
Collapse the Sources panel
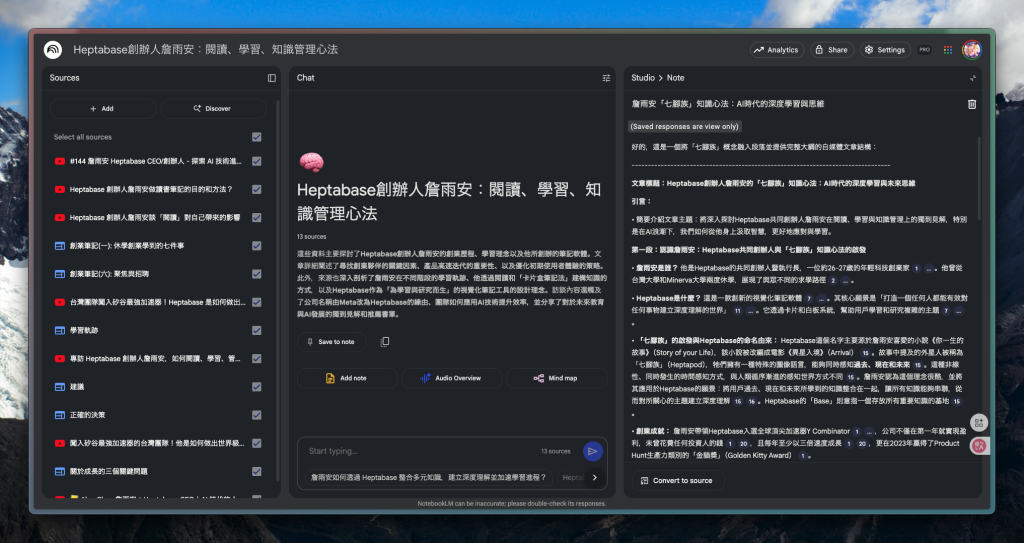pos(272,78)
